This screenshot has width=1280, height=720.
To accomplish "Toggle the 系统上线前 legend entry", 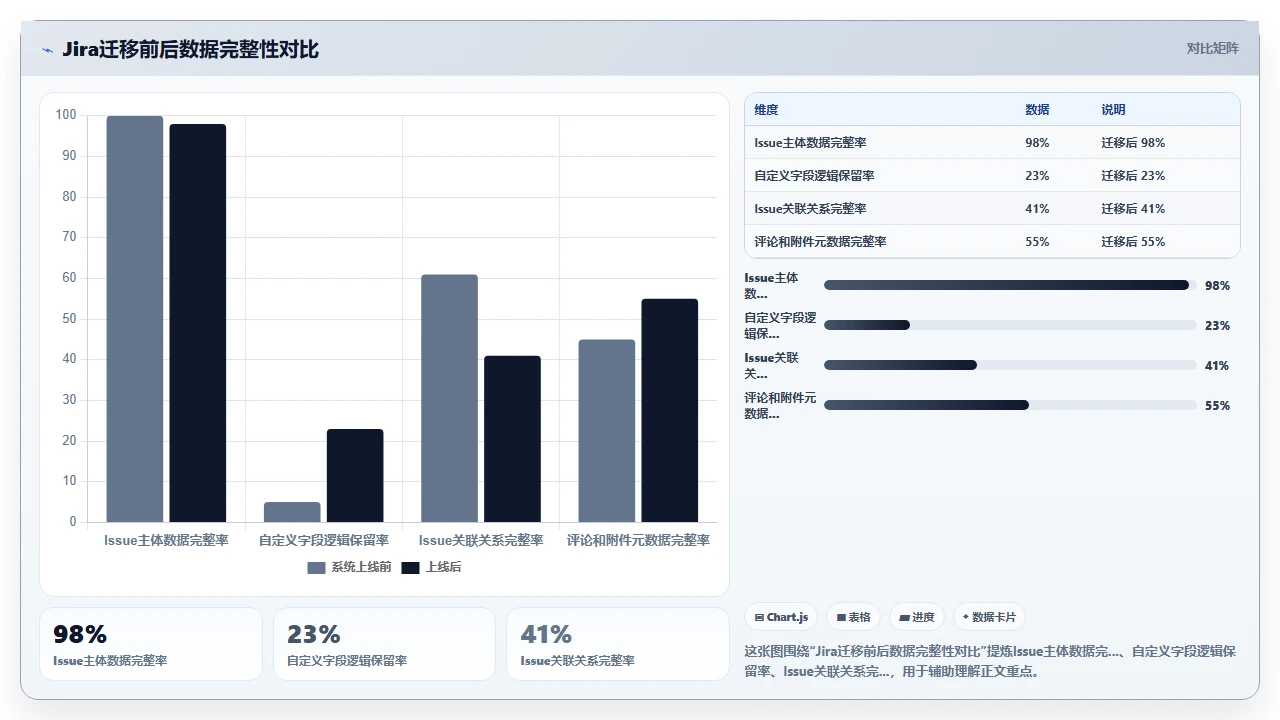I will (349, 567).
